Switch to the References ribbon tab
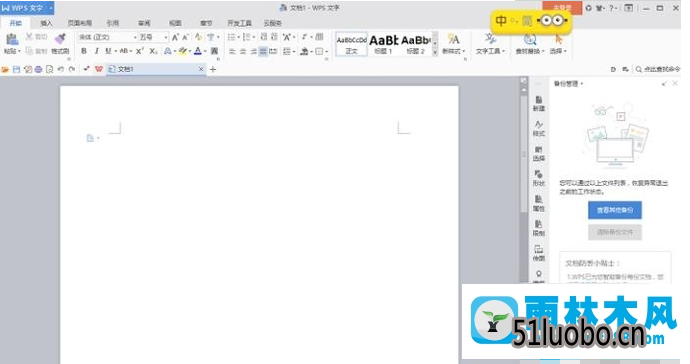The height and width of the screenshot is (364, 690). (x=113, y=23)
